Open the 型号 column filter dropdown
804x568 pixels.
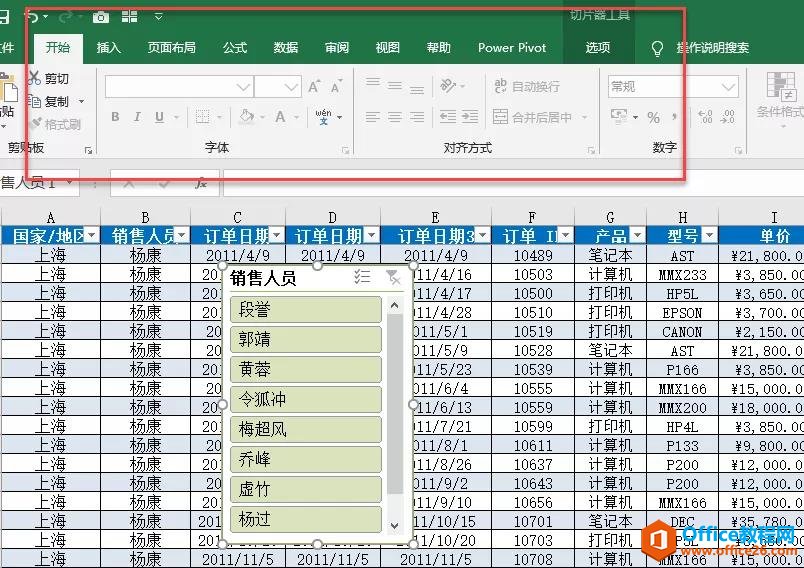[x=709, y=236]
